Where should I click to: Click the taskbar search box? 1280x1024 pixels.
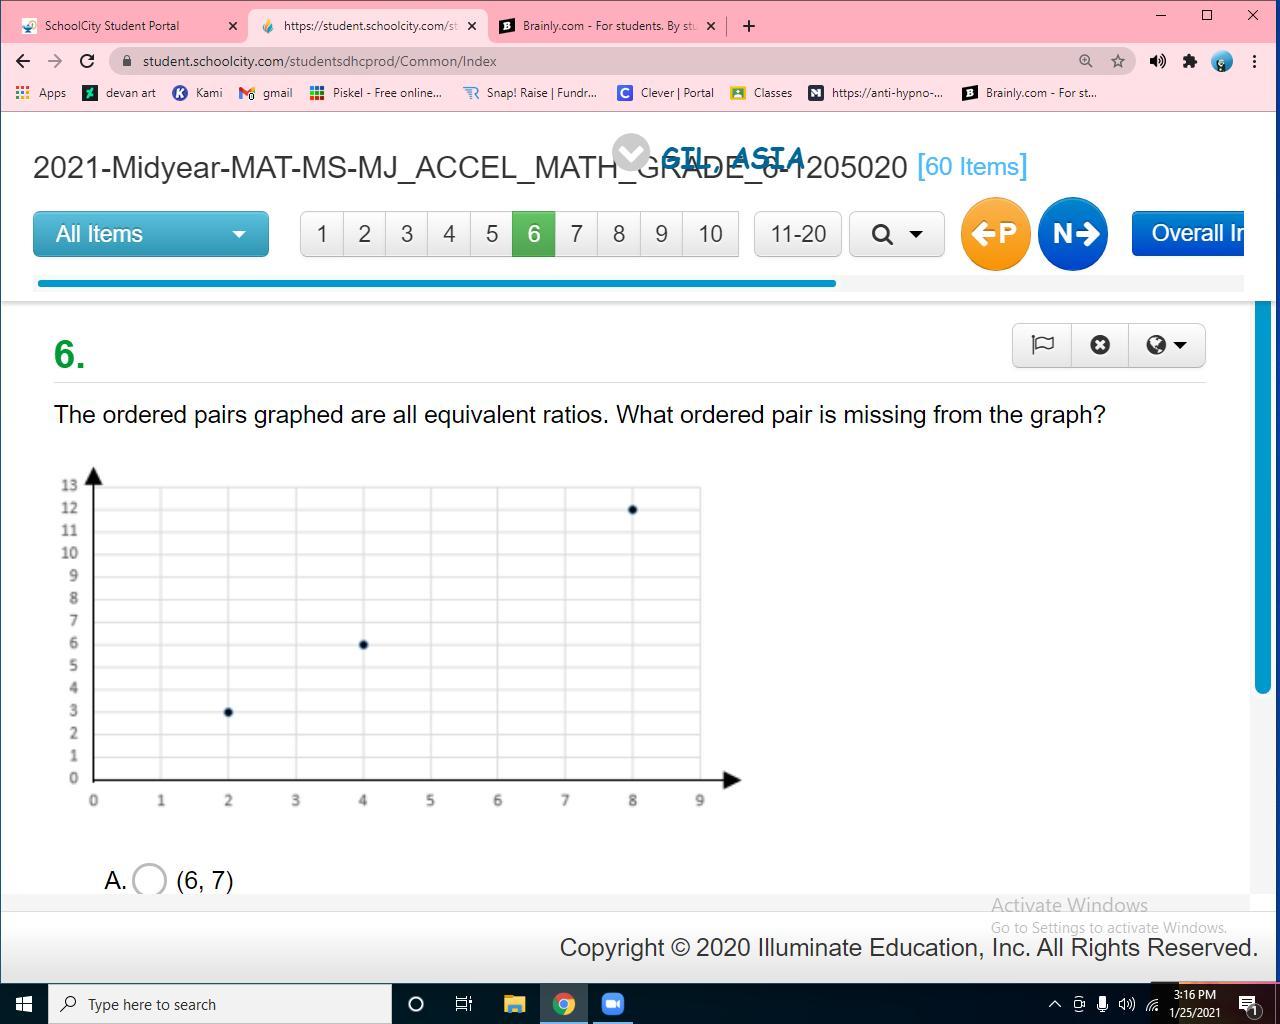click(x=220, y=1004)
